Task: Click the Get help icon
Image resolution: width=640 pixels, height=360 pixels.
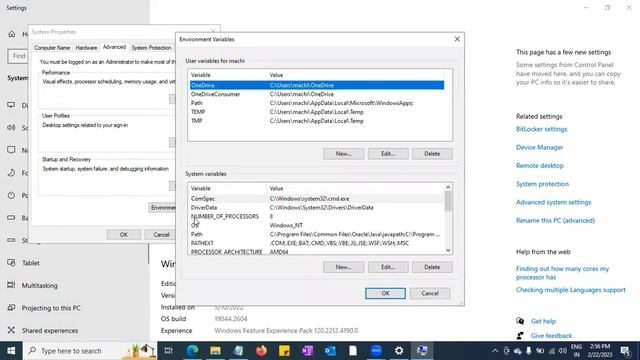Action: pos(520,321)
